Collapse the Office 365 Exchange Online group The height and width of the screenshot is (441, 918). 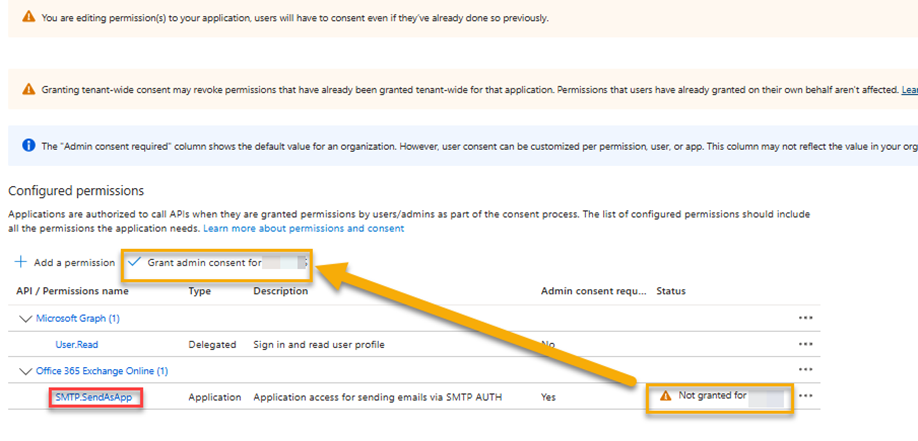click(25, 371)
